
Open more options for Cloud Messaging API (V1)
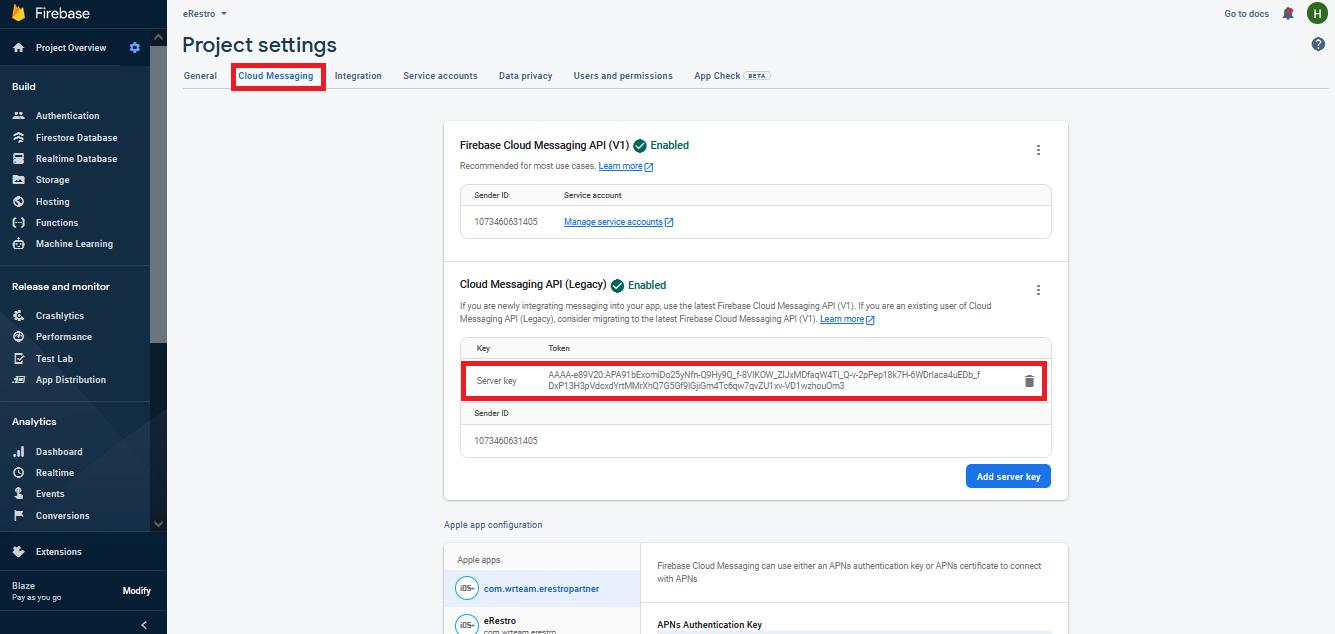pyautogui.click(x=1038, y=150)
